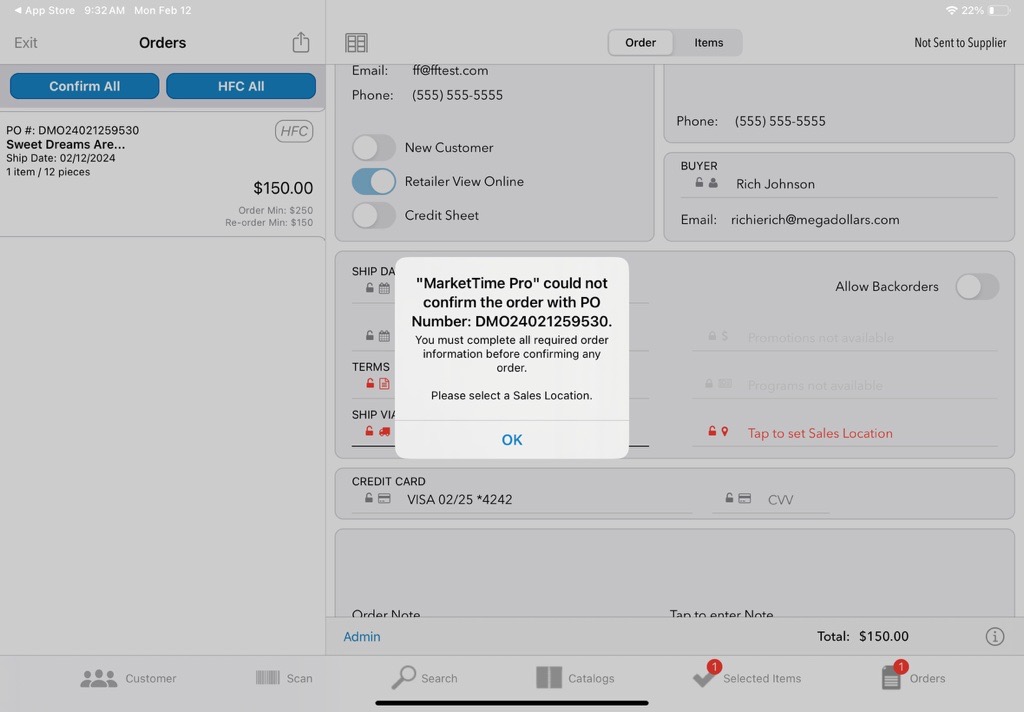The width and height of the screenshot is (1024, 712).
Task: Tap the lock icon beside Programs
Action: pyautogui.click(x=709, y=383)
